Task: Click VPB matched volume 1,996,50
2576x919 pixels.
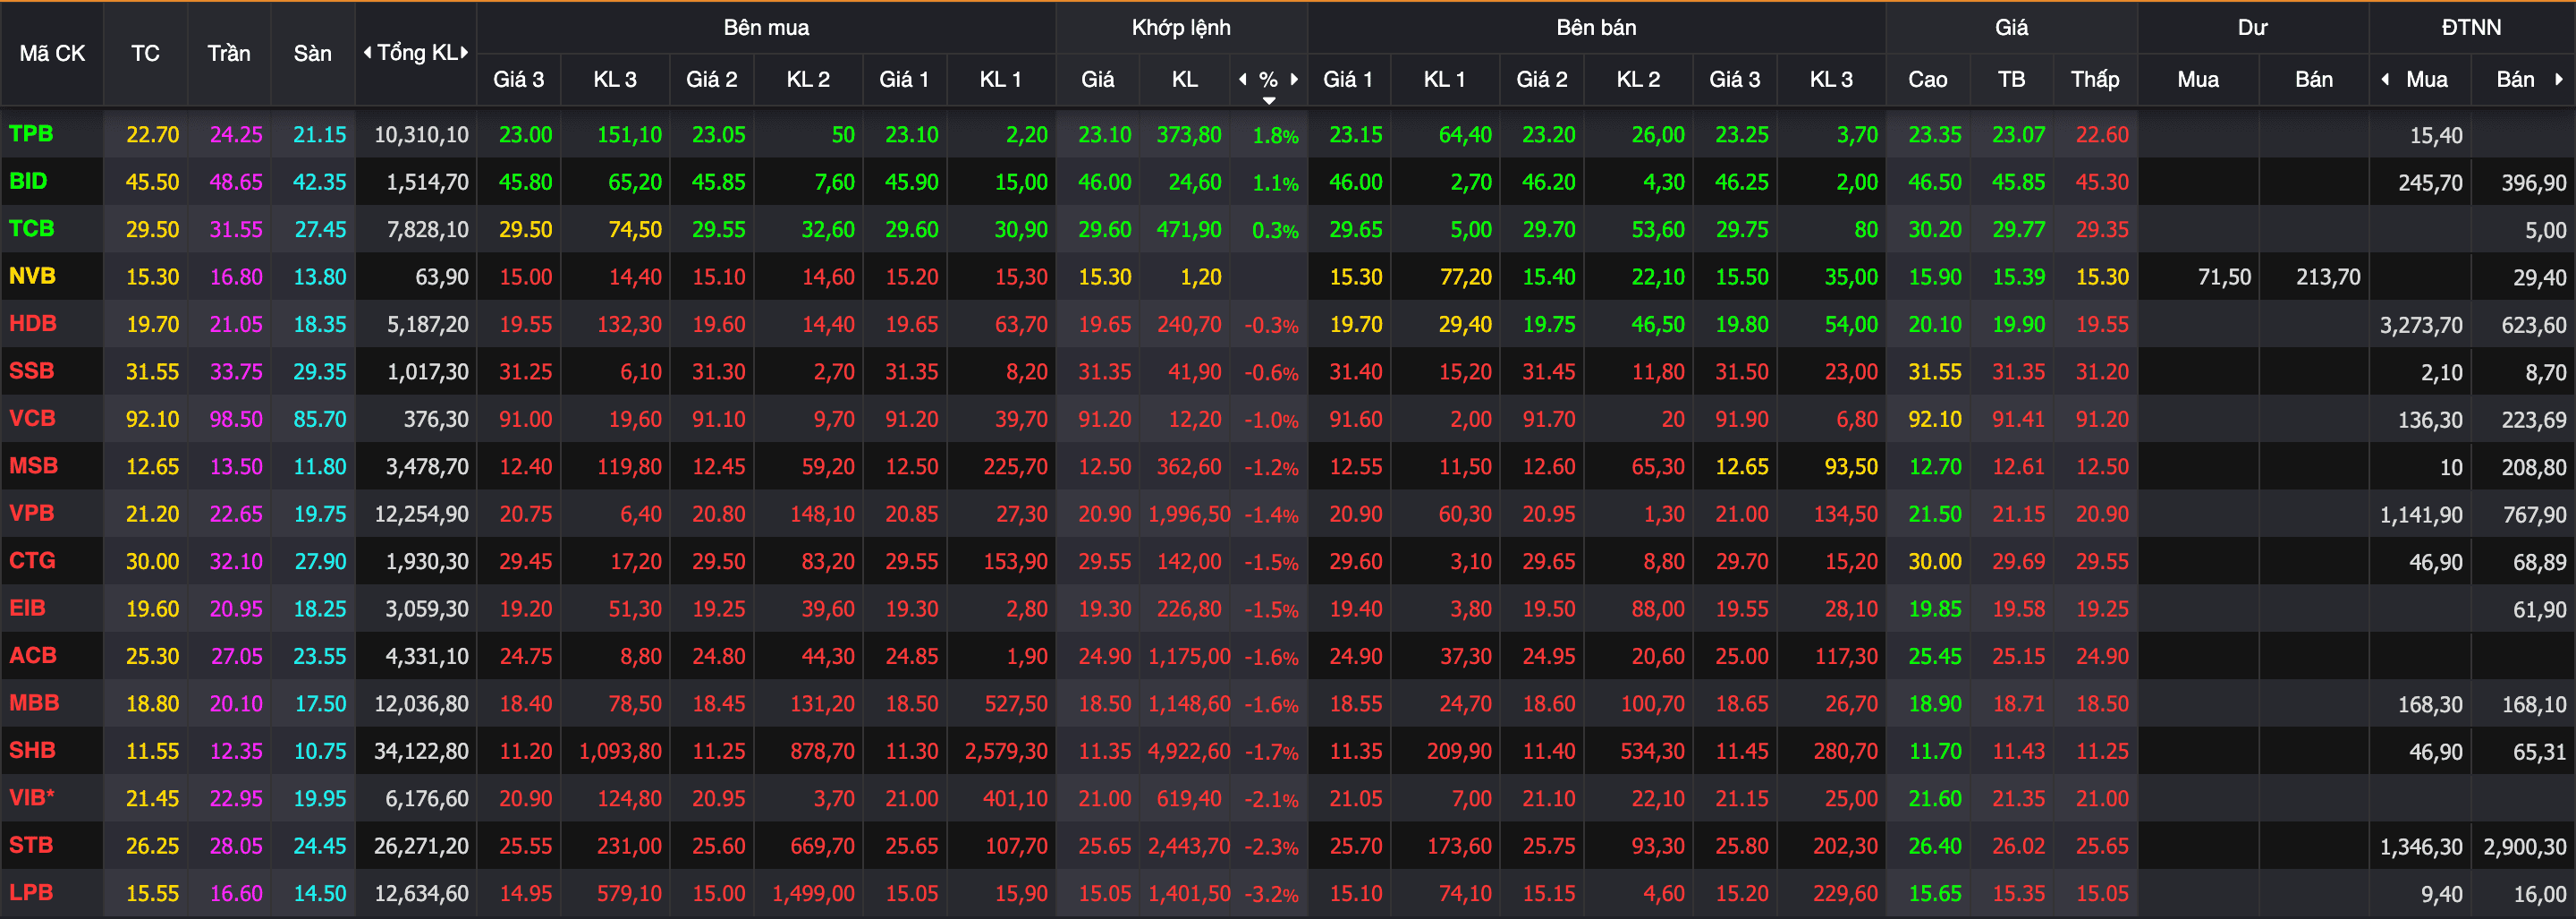Action: [1189, 514]
